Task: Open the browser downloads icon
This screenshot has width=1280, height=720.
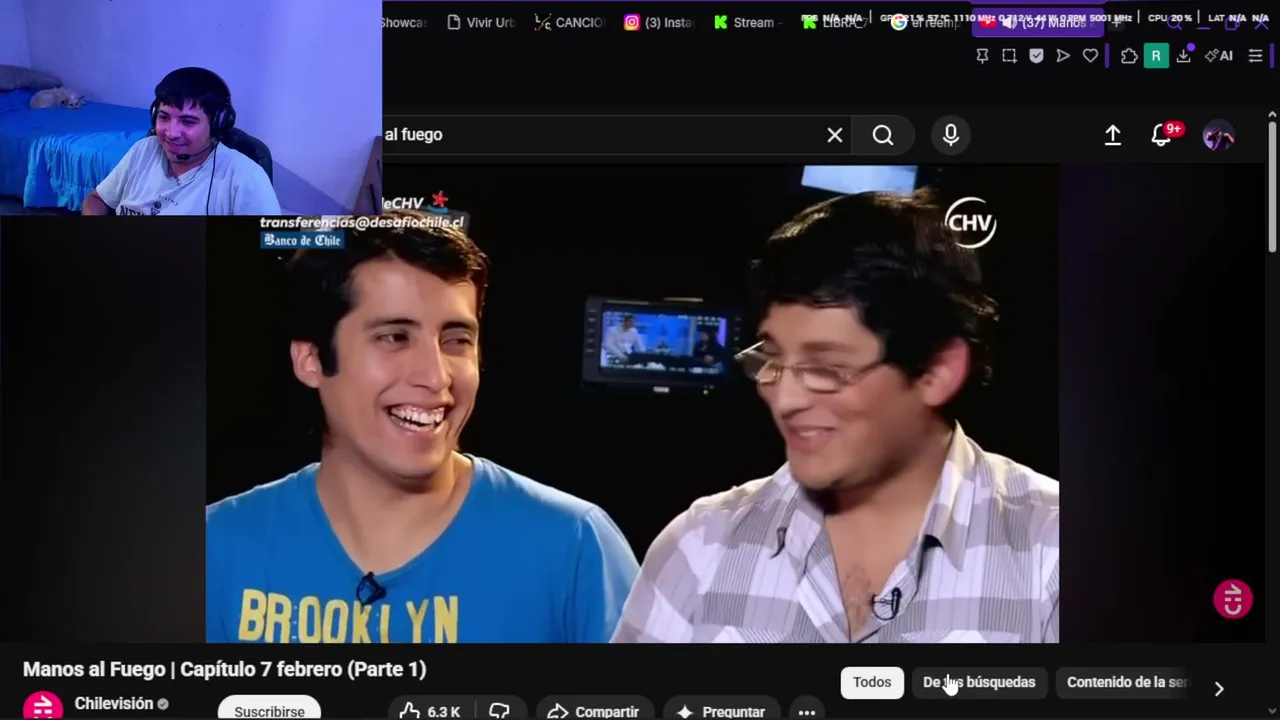Action: pos(1183,56)
